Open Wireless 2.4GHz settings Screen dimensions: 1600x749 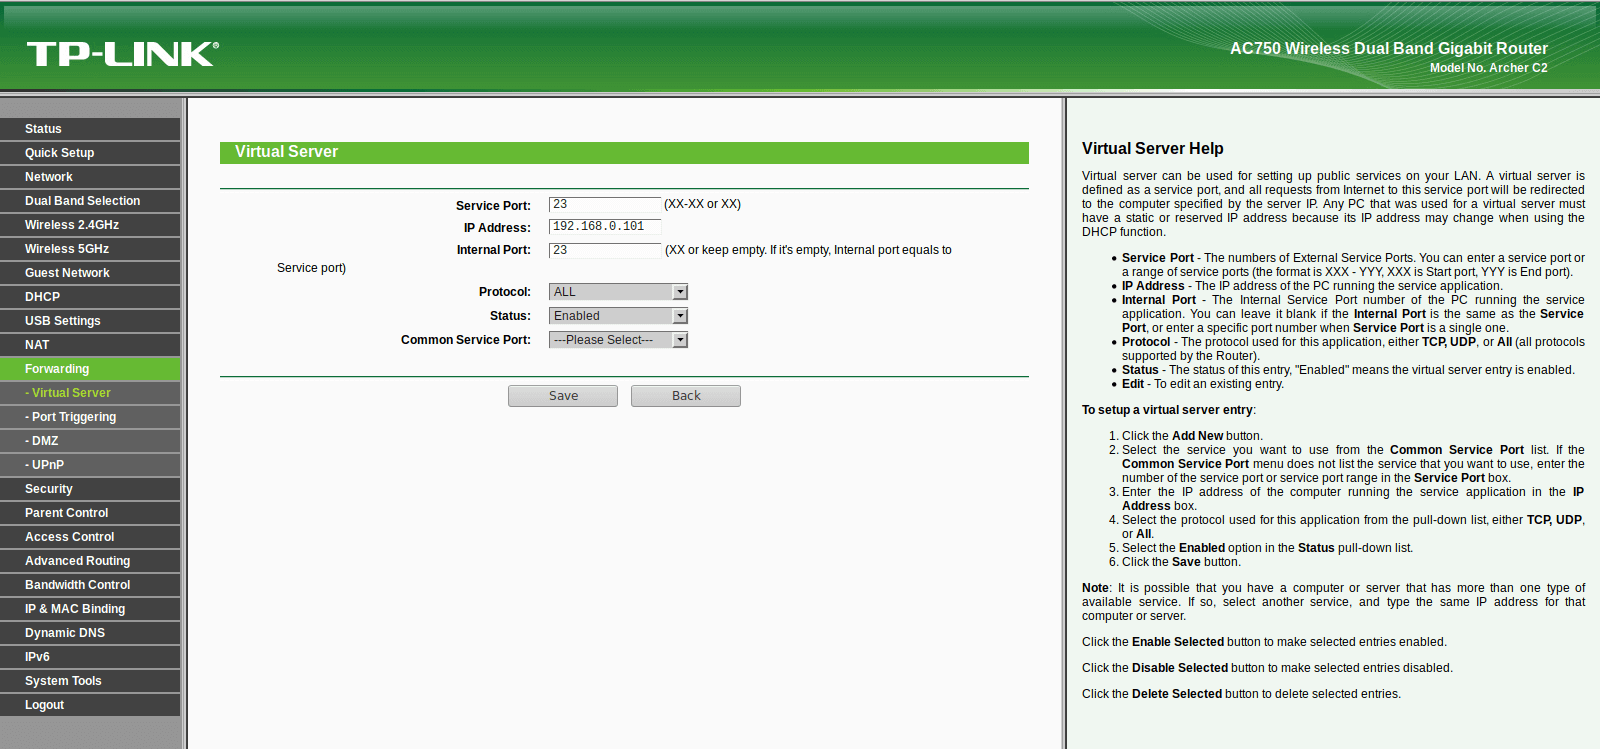pos(90,225)
